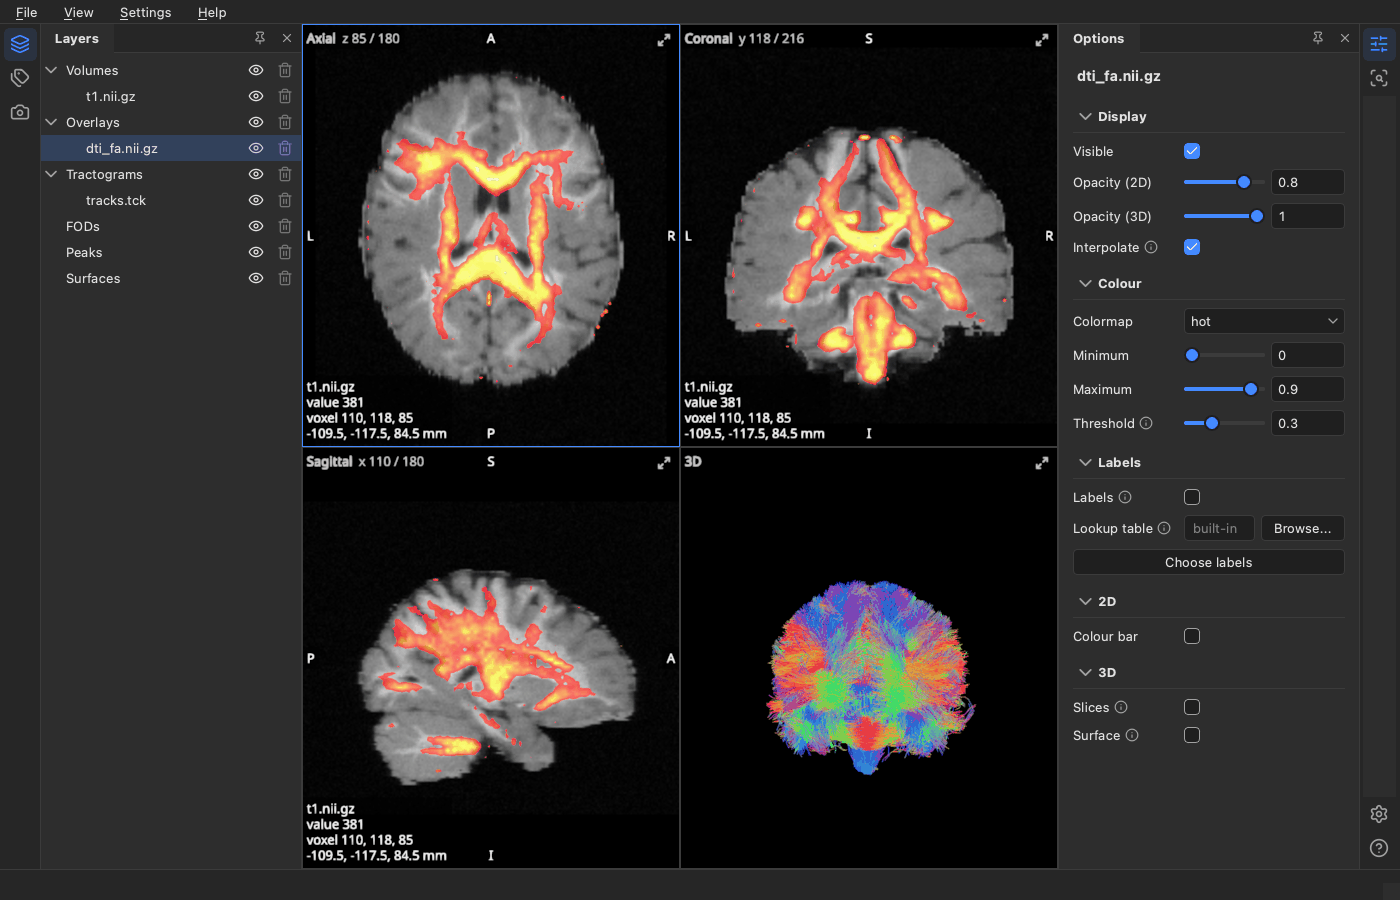Enable the 3D Slices checkbox

coord(1192,707)
